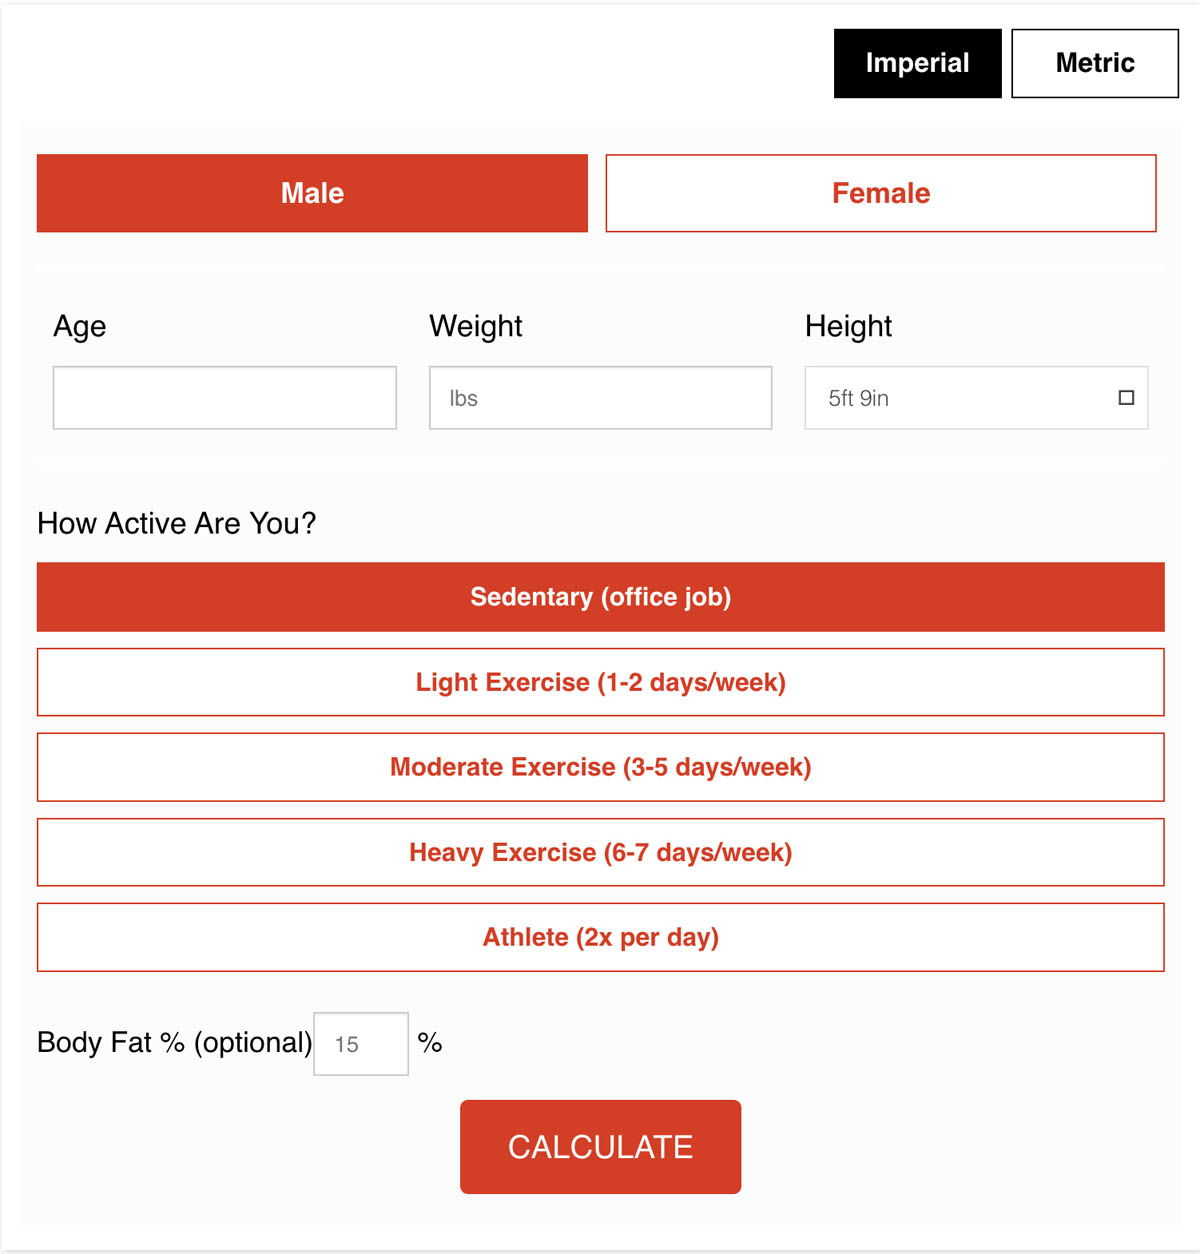This screenshot has height=1254, width=1200.
Task: Click the Body Fat percentage input box
Action: [x=360, y=1044]
